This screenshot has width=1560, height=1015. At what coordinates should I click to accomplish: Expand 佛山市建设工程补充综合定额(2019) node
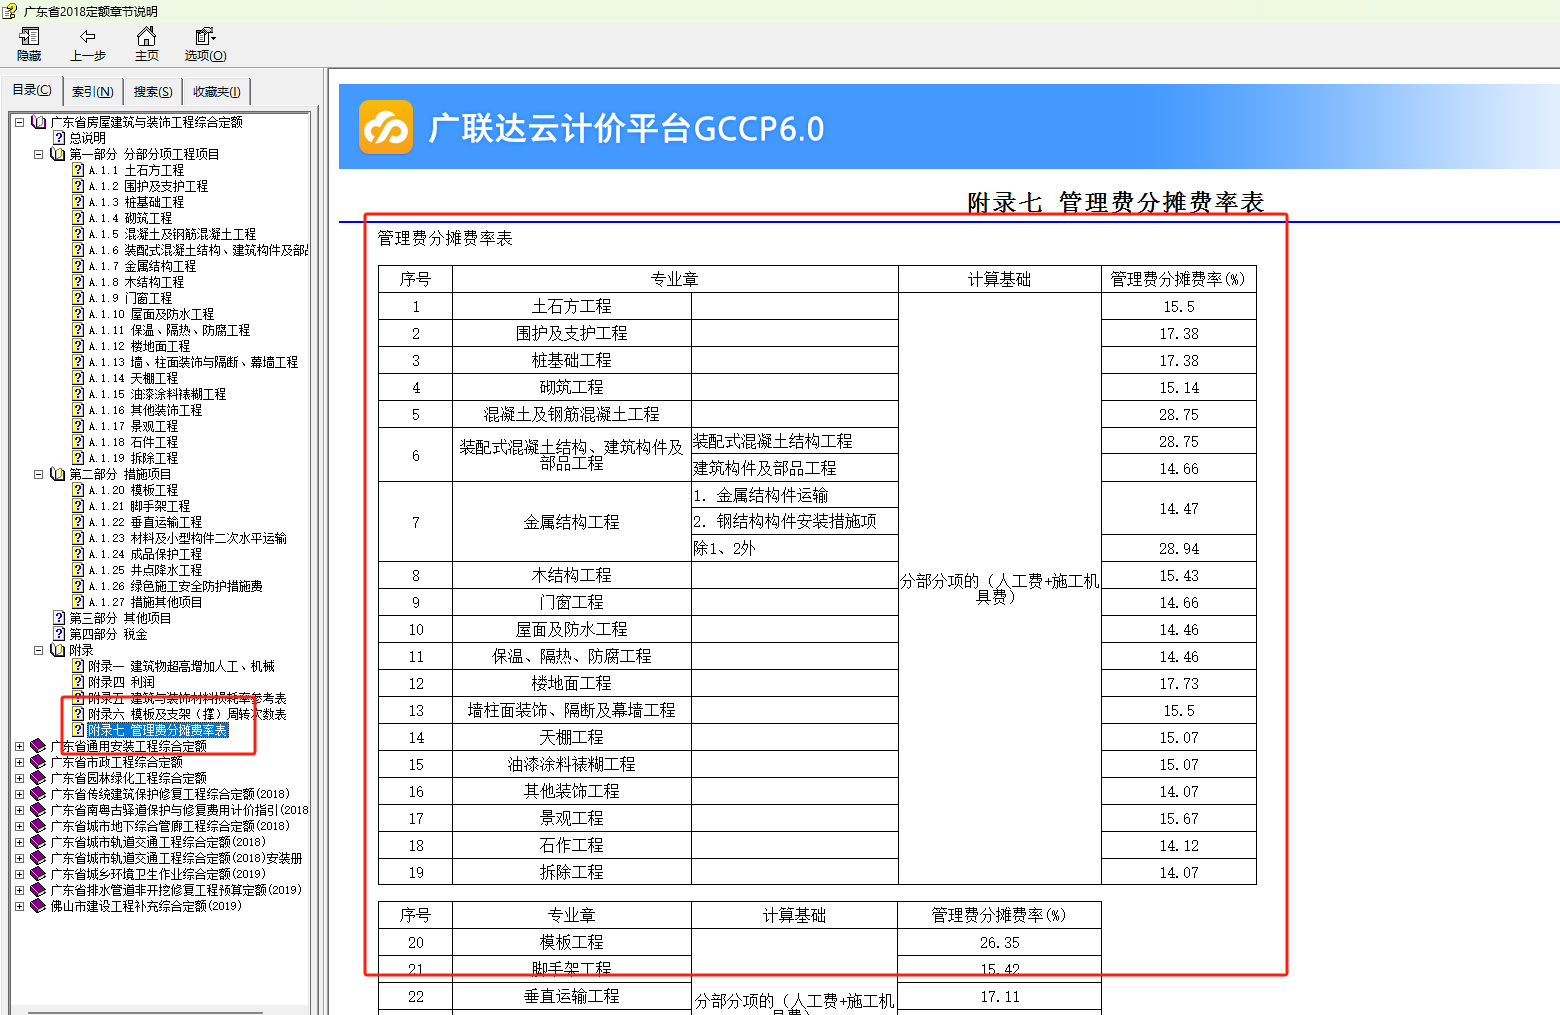[x=19, y=906]
